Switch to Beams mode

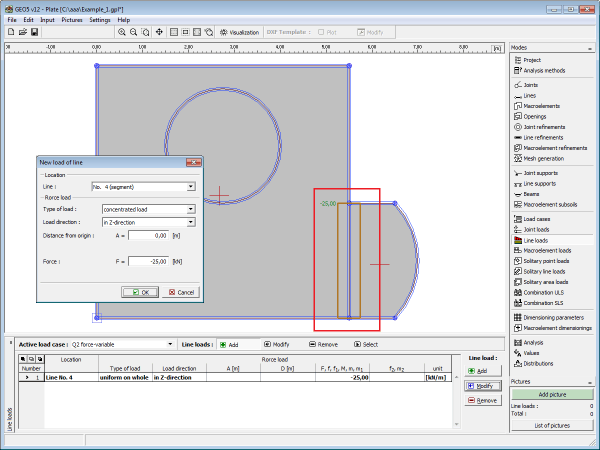pyautogui.click(x=527, y=194)
